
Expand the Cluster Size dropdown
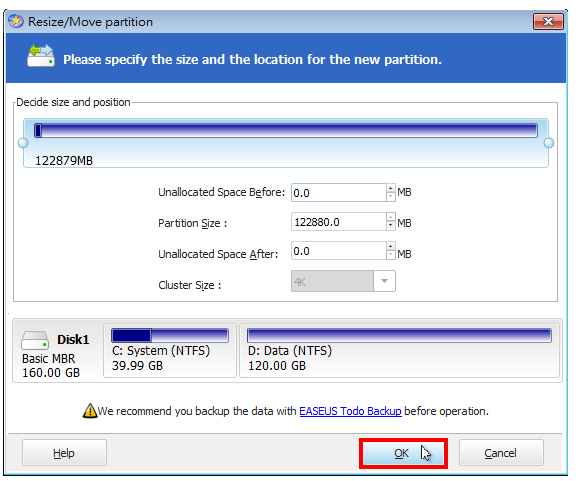pos(384,281)
